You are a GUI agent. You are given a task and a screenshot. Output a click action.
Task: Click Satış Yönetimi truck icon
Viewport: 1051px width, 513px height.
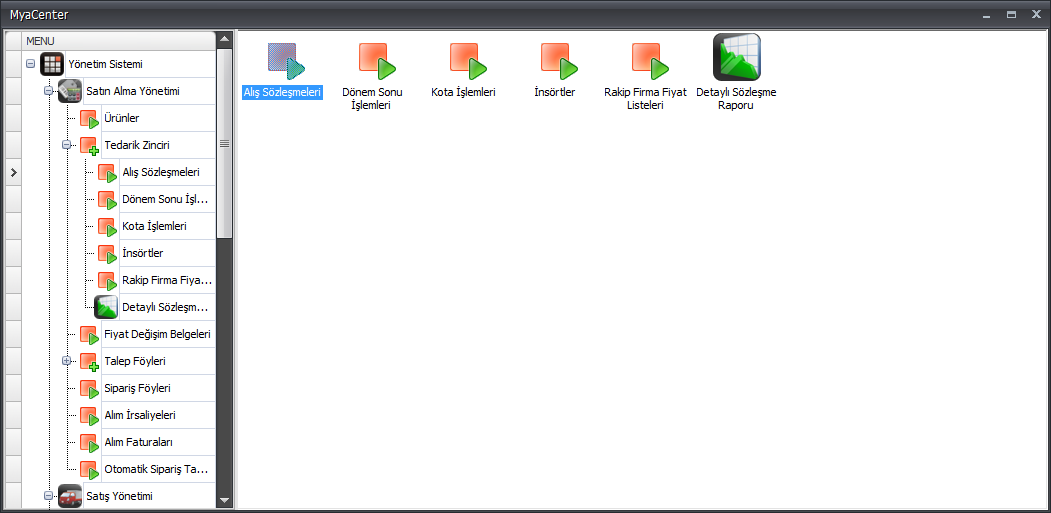click(70, 496)
